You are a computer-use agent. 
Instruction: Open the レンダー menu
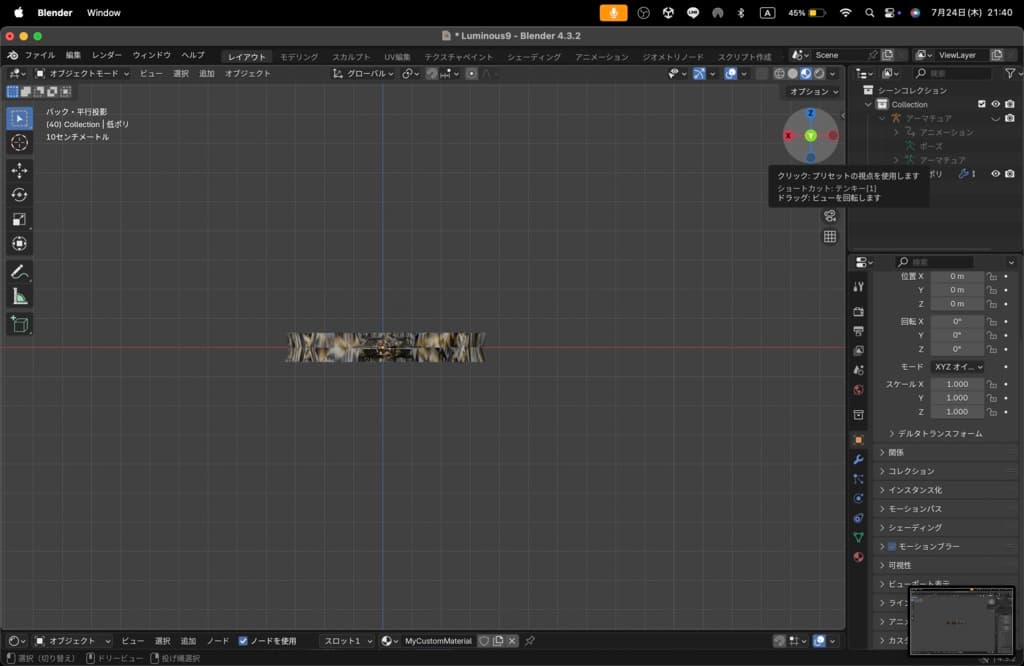(107, 55)
